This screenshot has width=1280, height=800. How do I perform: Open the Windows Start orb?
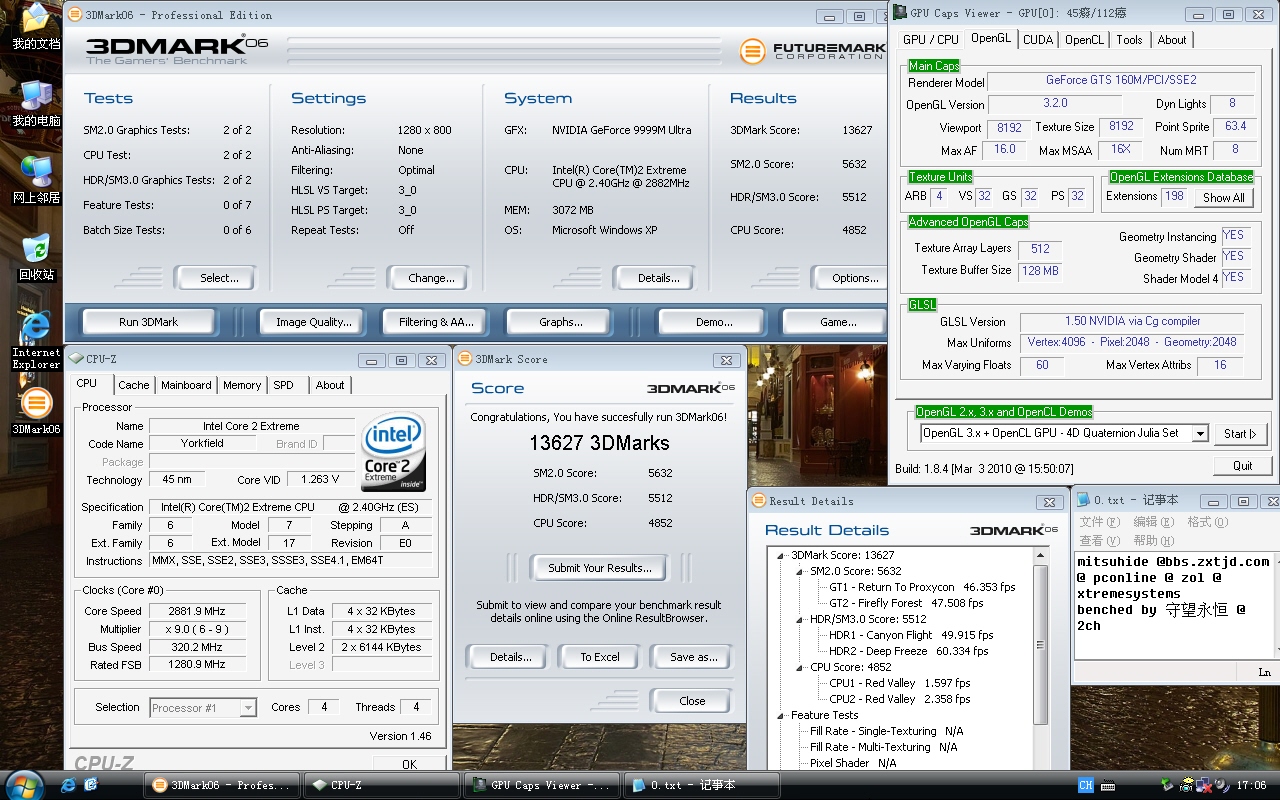[23, 784]
